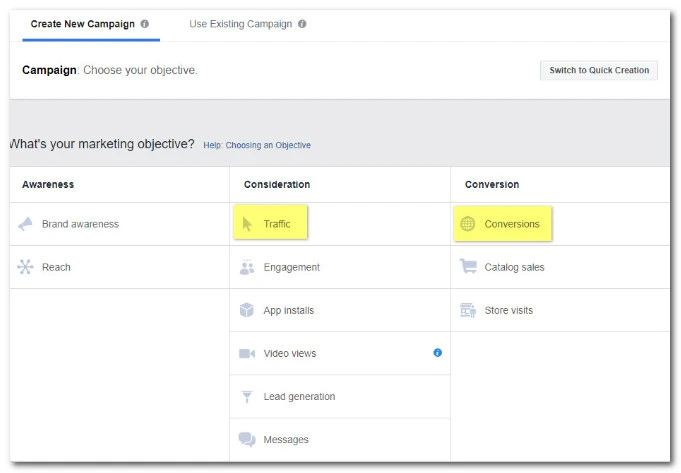This screenshot has width=681, height=473.
Task: Click the info icon beside Use Existing Campaign
Action: tap(302, 24)
